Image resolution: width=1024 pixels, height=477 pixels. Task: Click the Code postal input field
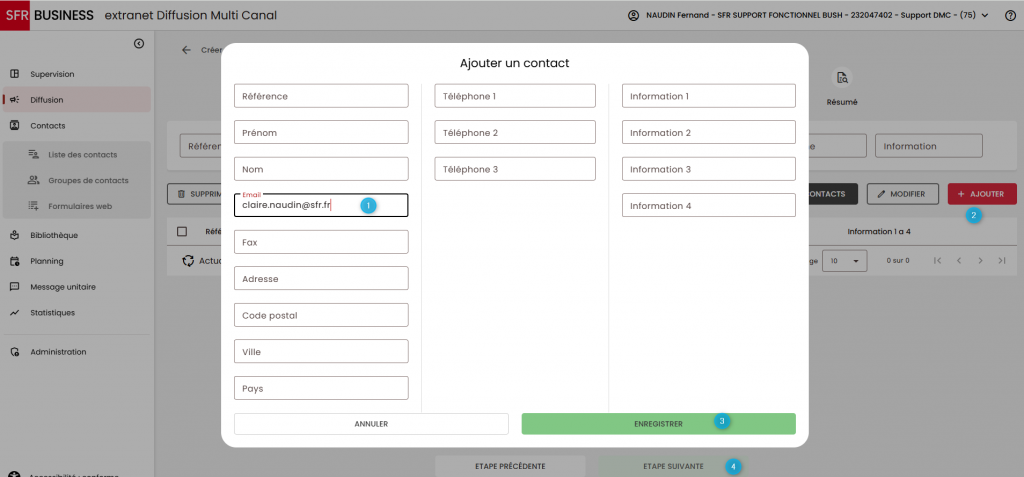point(321,315)
